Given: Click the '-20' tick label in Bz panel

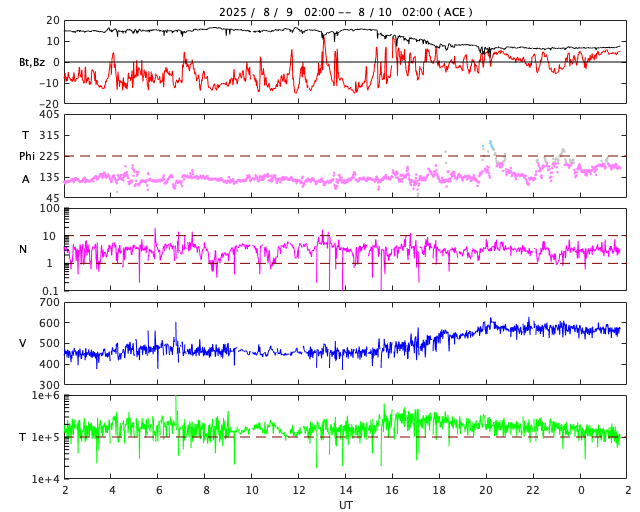Looking at the screenshot, I should [x=49, y=104].
